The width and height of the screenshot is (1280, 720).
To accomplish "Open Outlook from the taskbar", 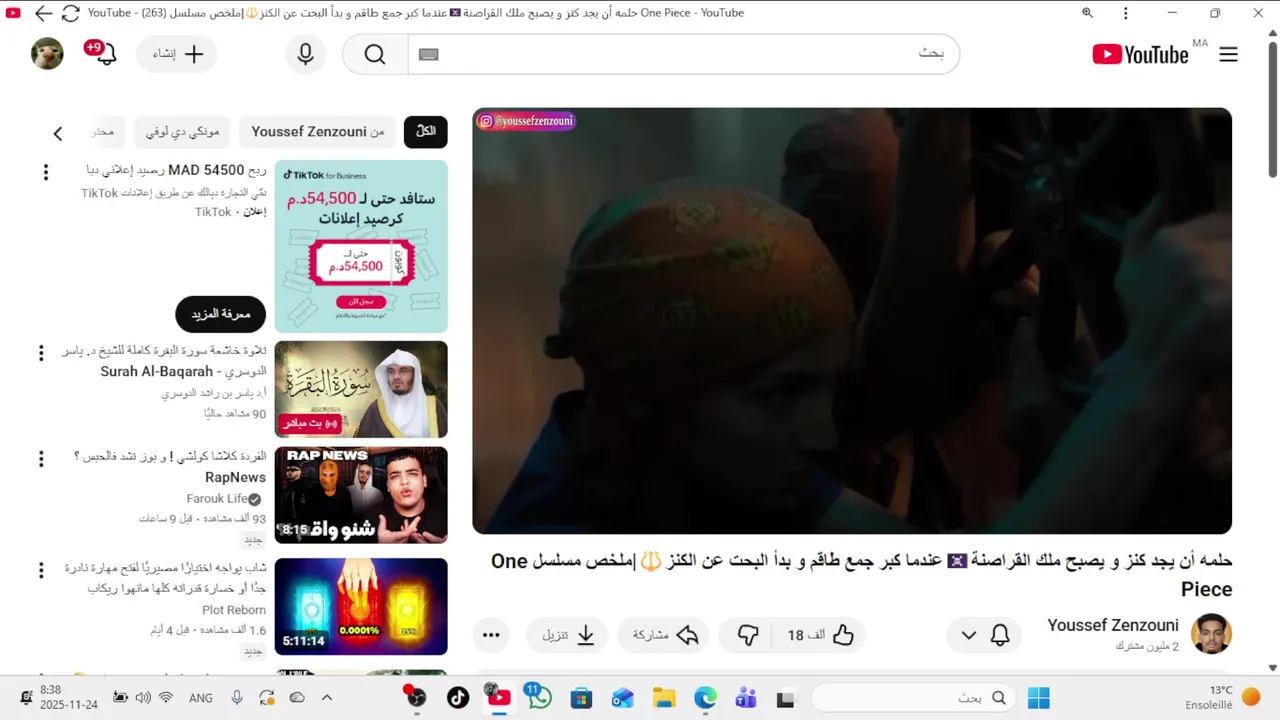I will tap(622, 697).
